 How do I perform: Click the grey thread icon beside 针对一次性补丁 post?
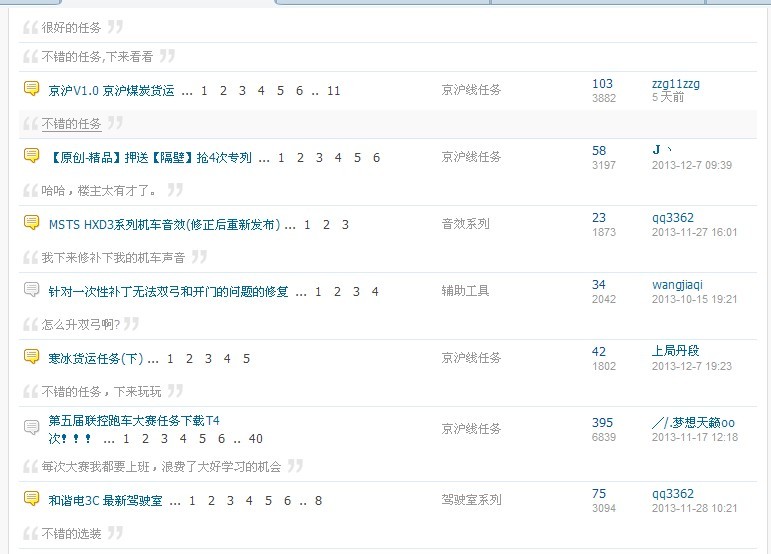click(31, 290)
